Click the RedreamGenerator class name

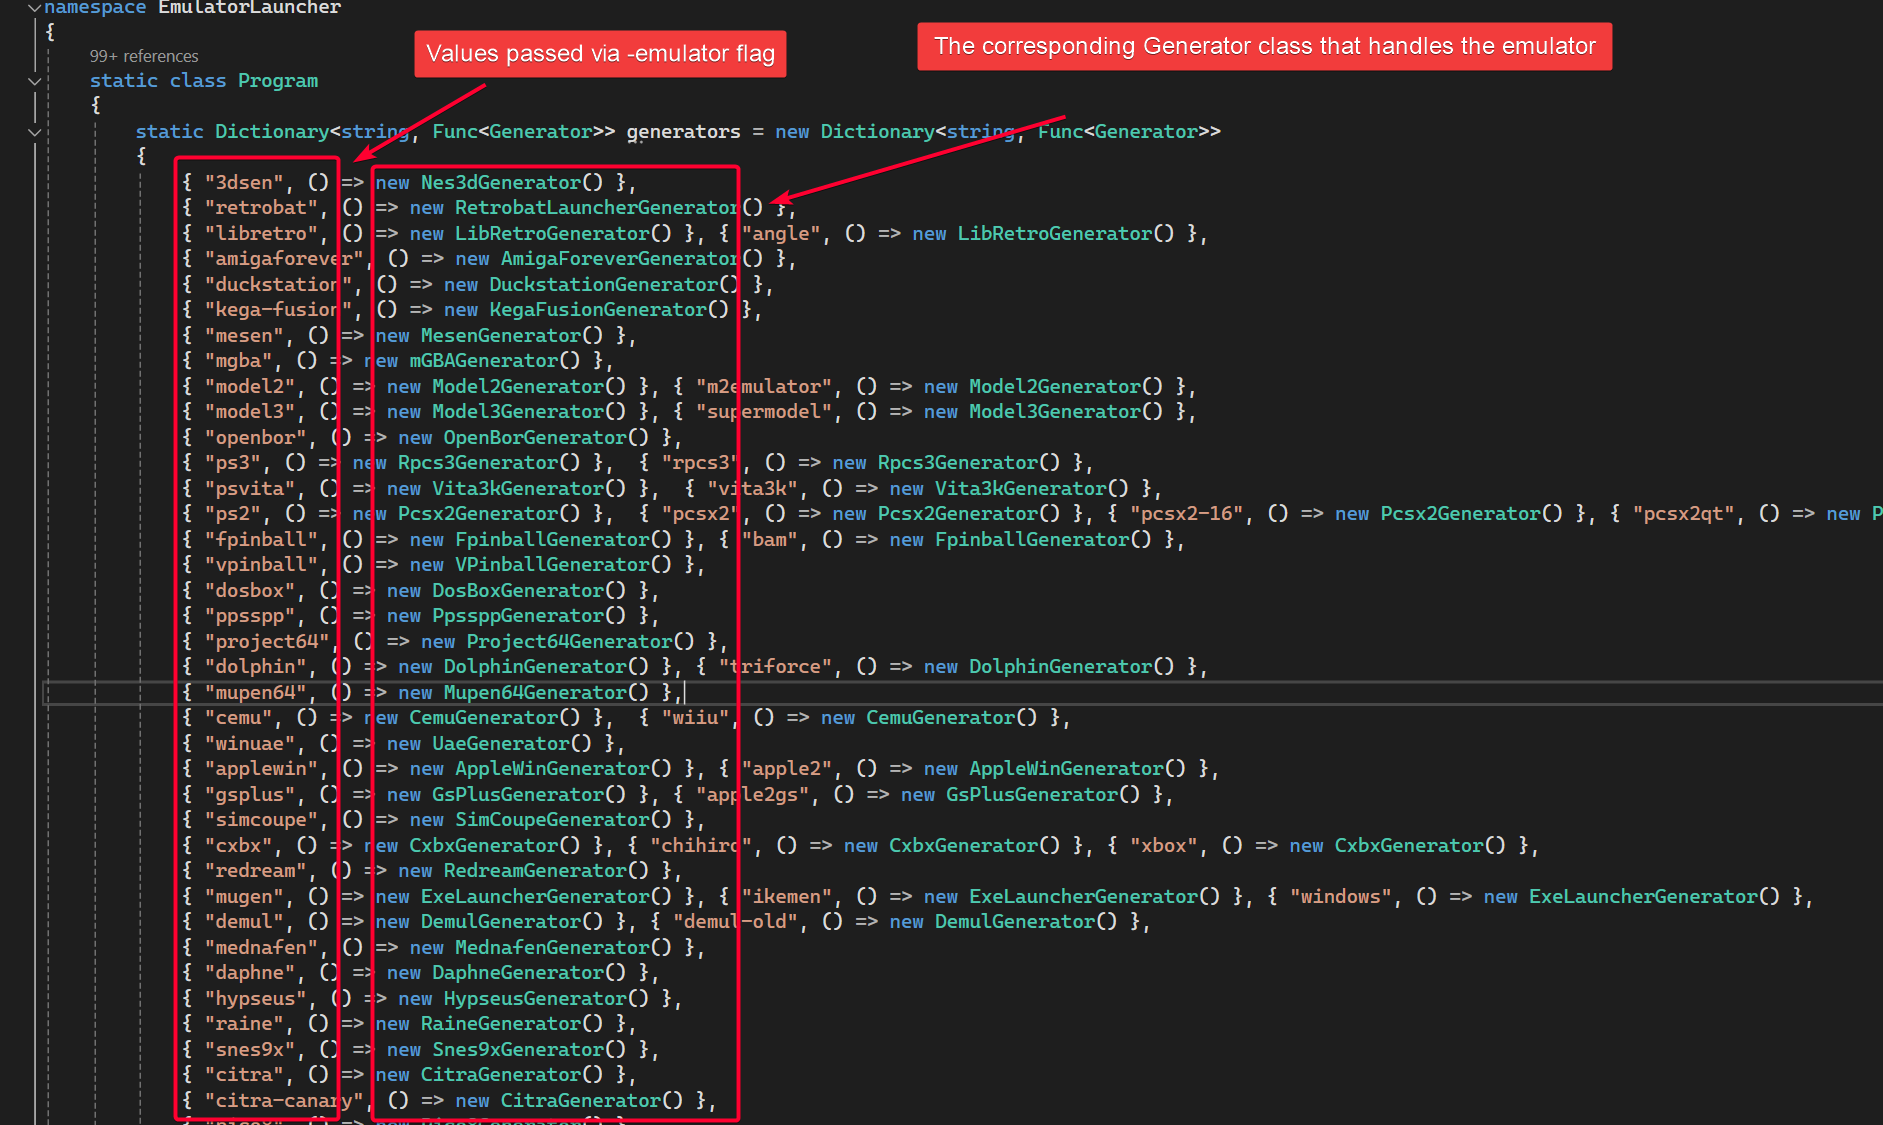point(535,871)
